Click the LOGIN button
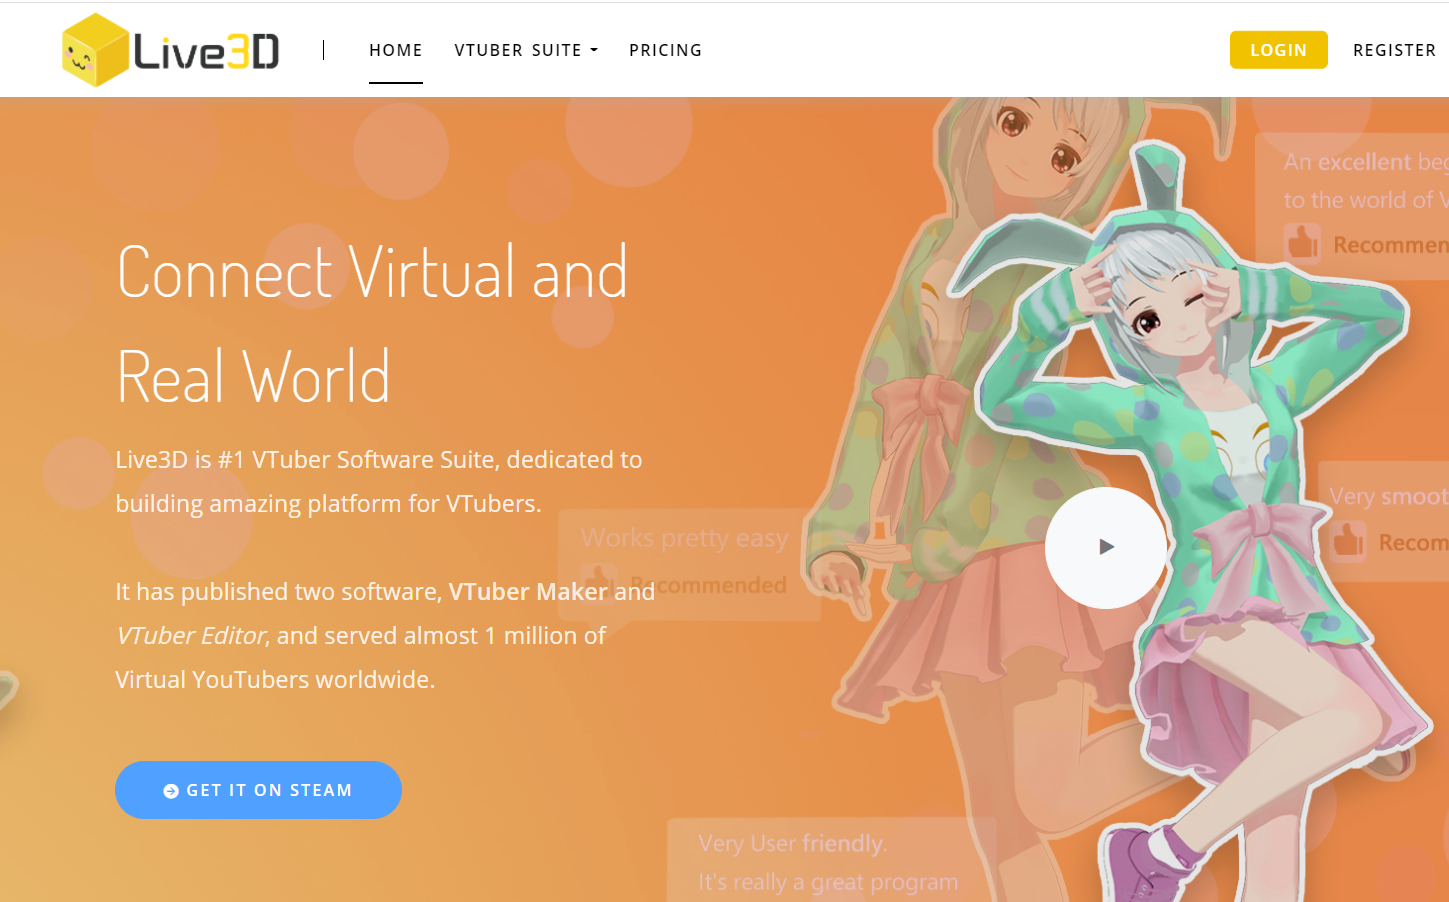 1278,49
